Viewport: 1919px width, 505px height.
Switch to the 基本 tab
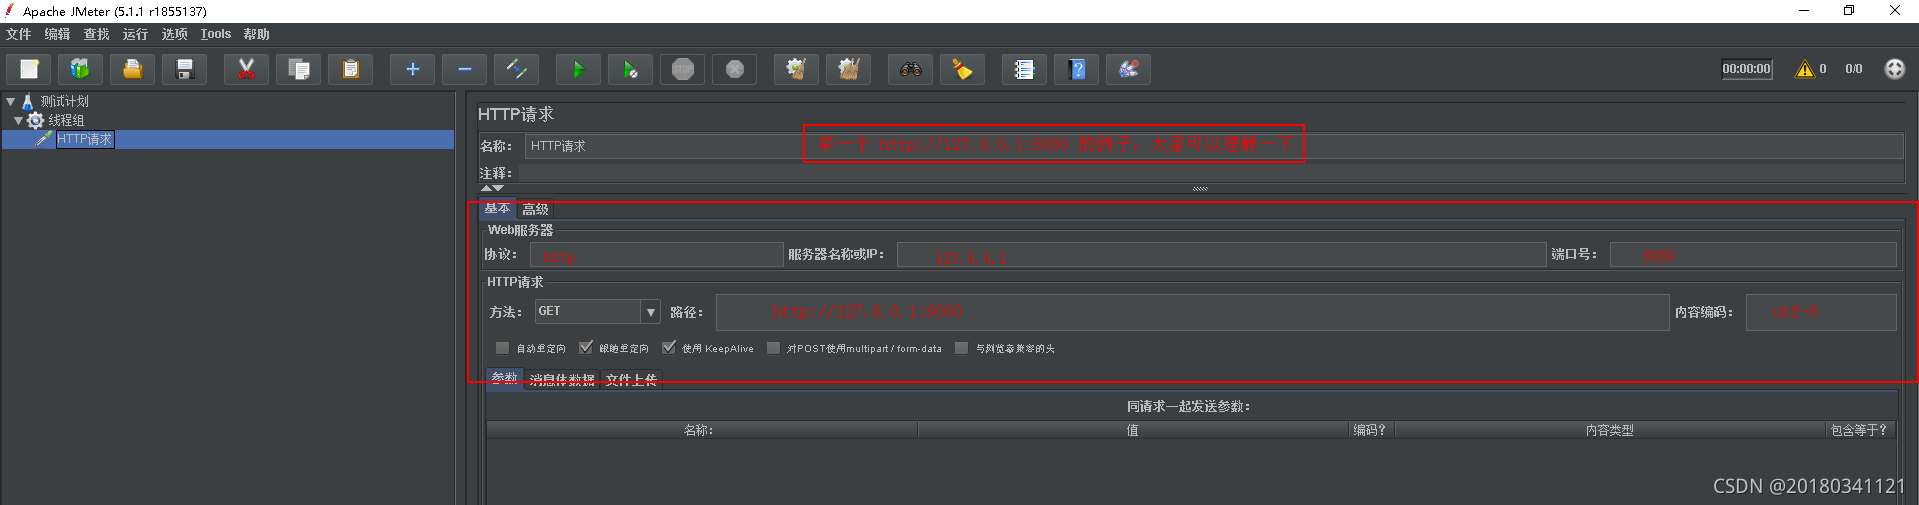pyautogui.click(x=497, y=208)
